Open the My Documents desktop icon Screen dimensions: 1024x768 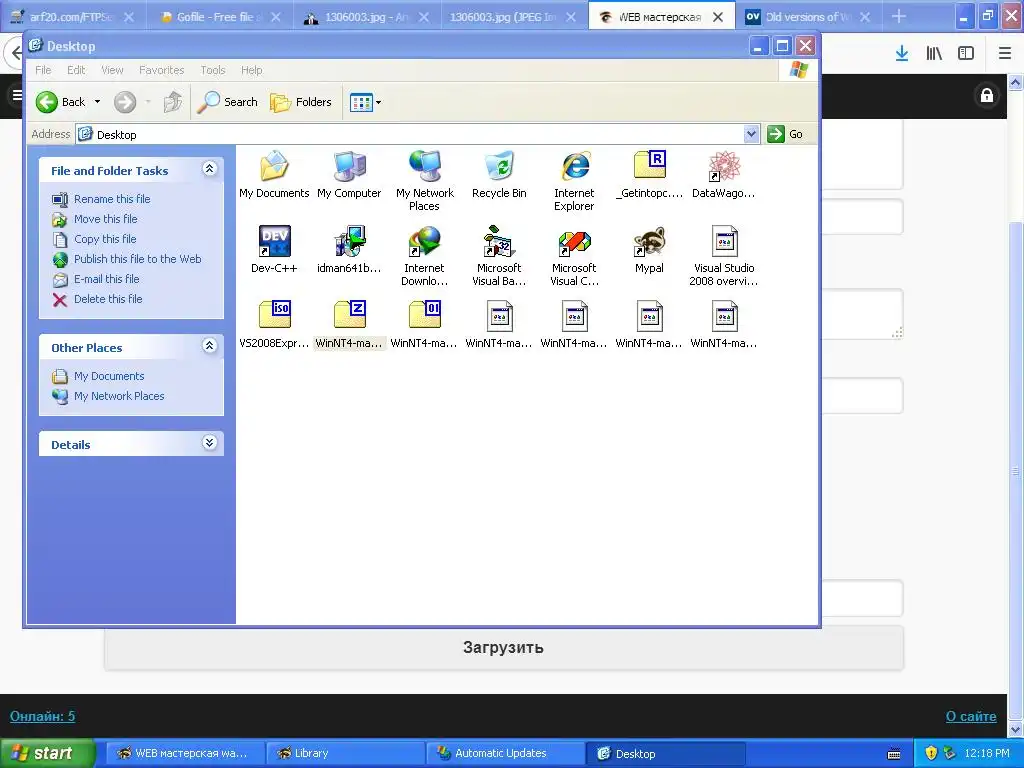pyautogui.click(x=274, y=174)
